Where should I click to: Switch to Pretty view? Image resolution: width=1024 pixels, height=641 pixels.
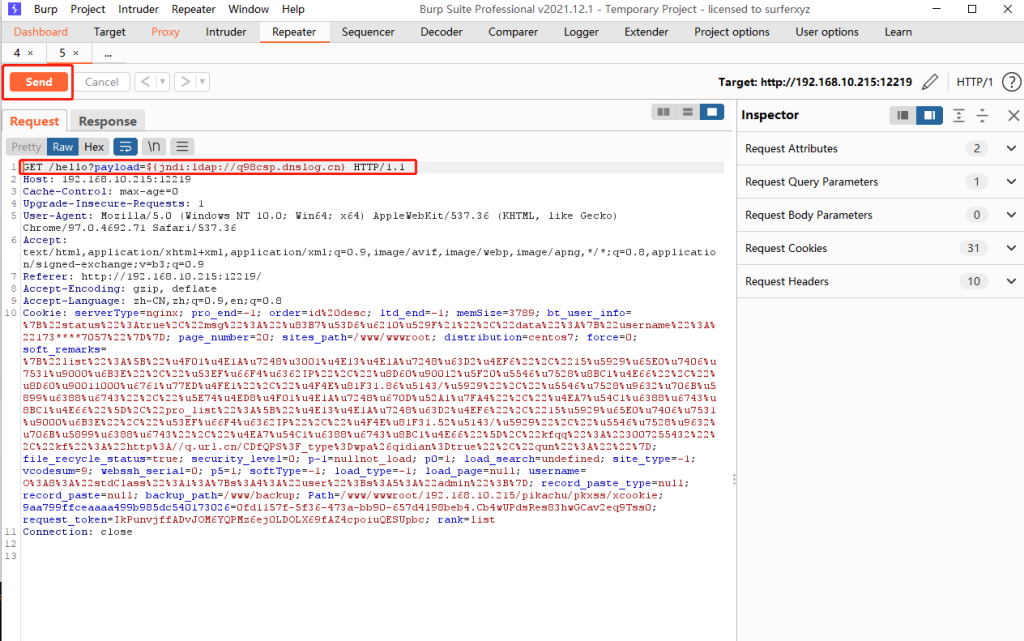point(26,147)
